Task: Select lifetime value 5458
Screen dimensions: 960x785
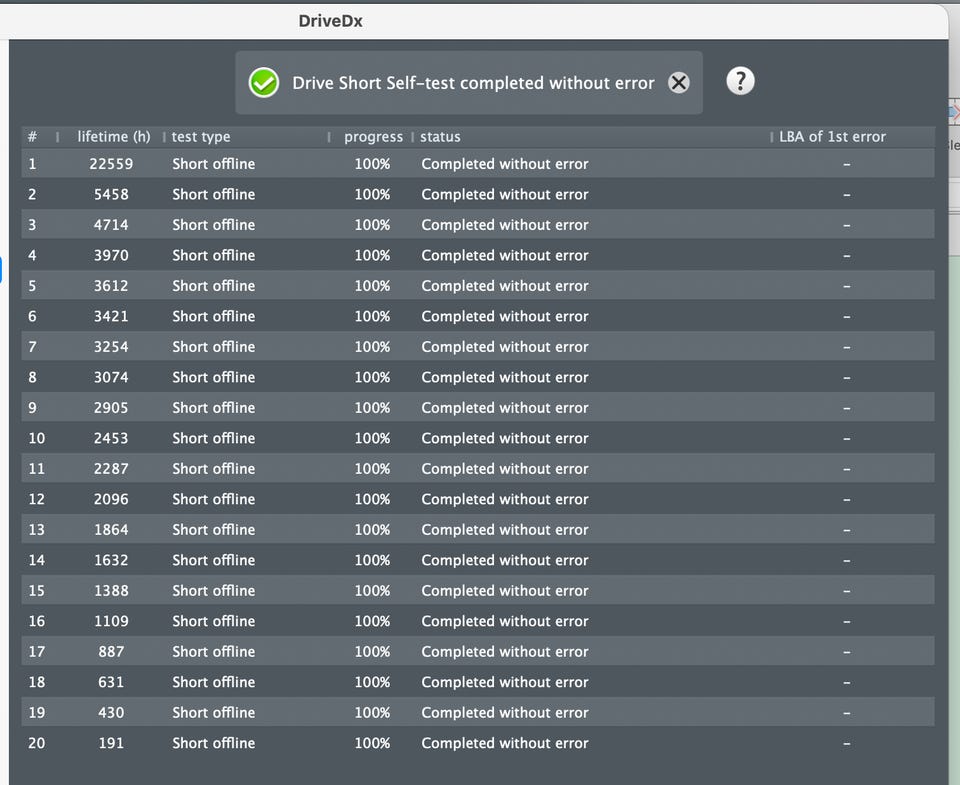Action: [111, 195]
